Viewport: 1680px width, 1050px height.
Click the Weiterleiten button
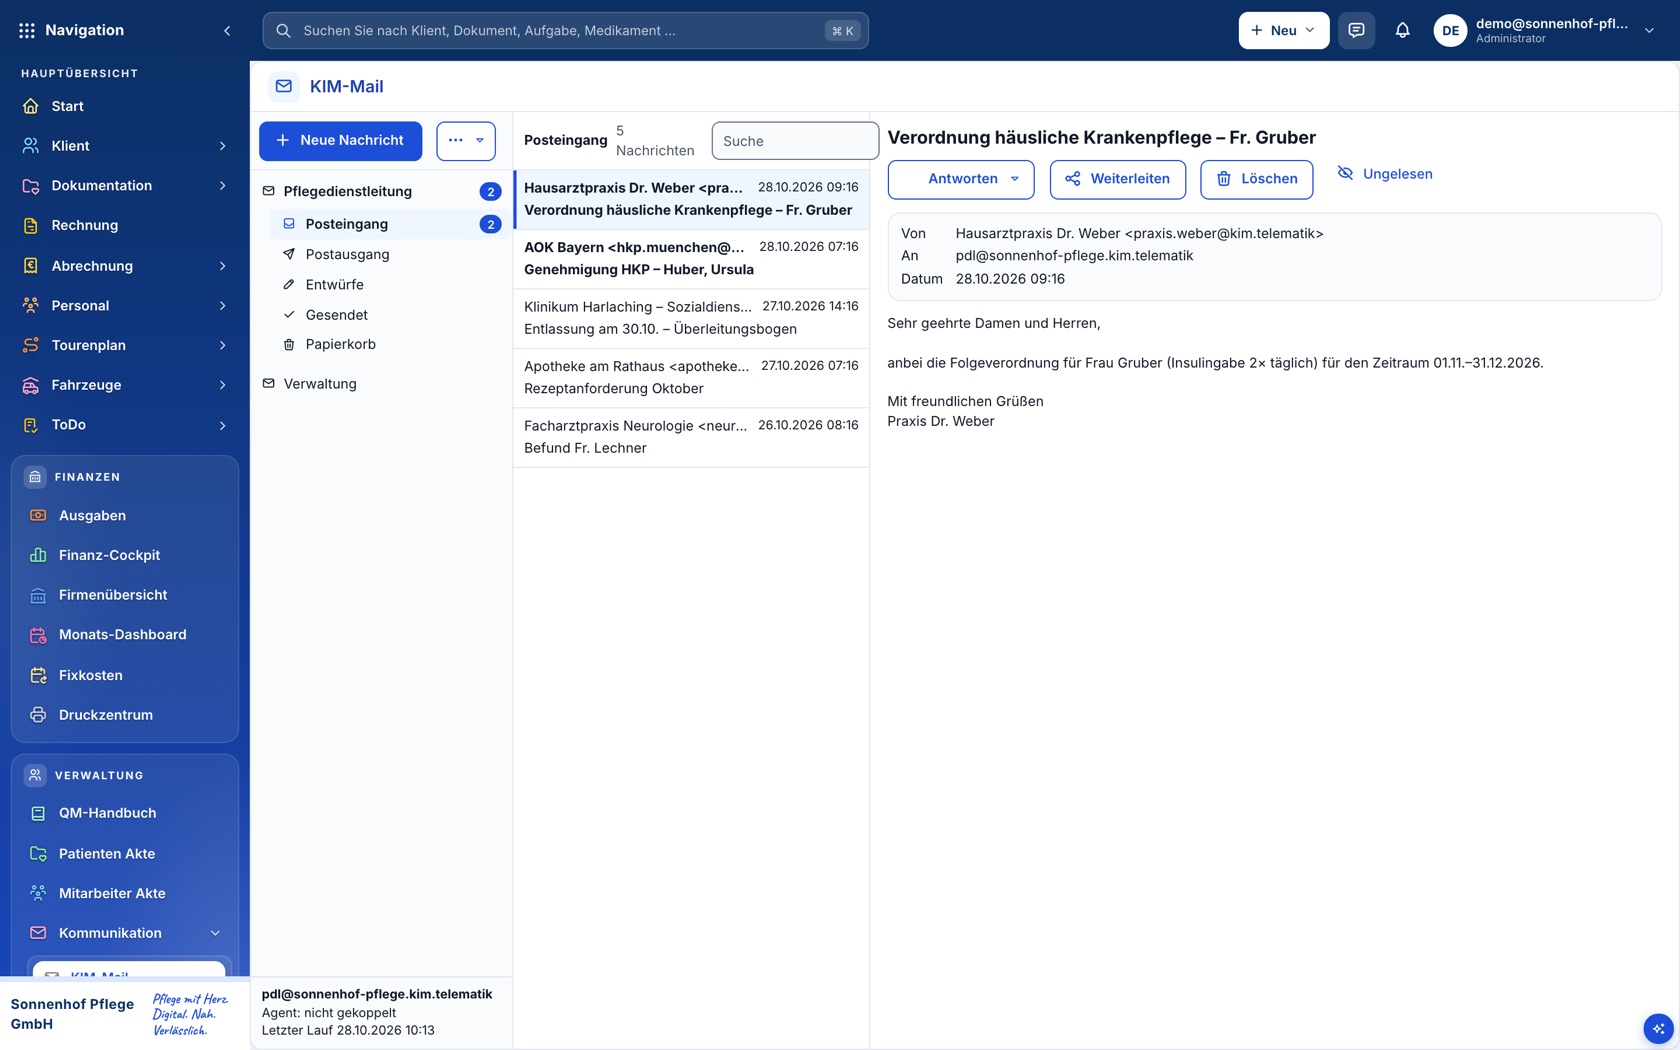pyautogui.click(x=1117, y=179)
